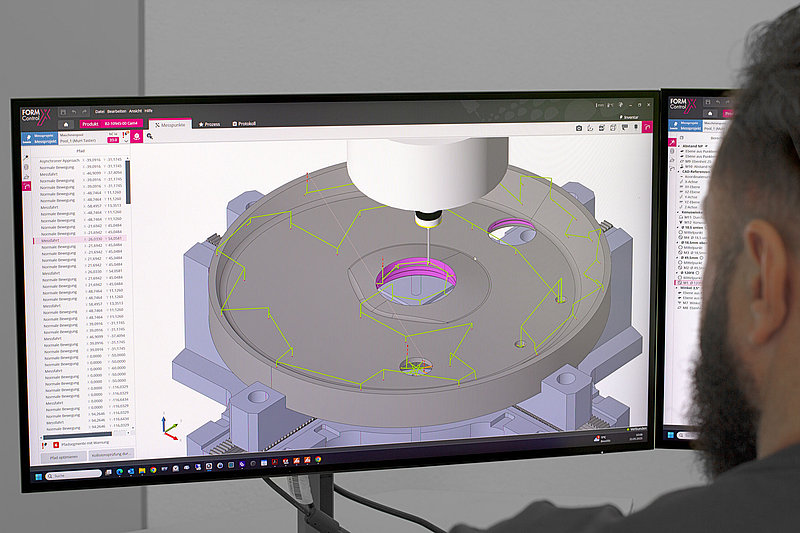Click the magnifier search icon in toolbar
Viewport: 800px width, 533px height.
point(149,136)
